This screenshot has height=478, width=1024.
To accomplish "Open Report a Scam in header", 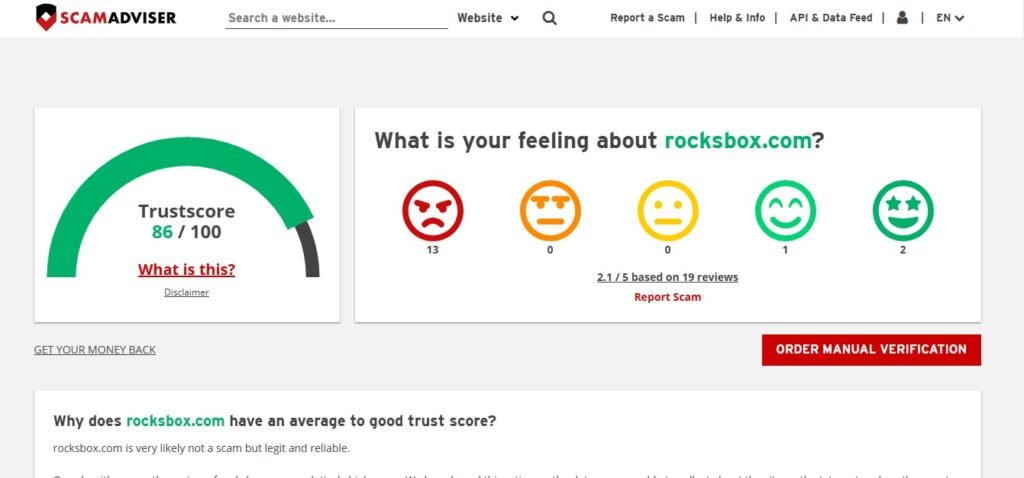I will click(x=647, y=18).
